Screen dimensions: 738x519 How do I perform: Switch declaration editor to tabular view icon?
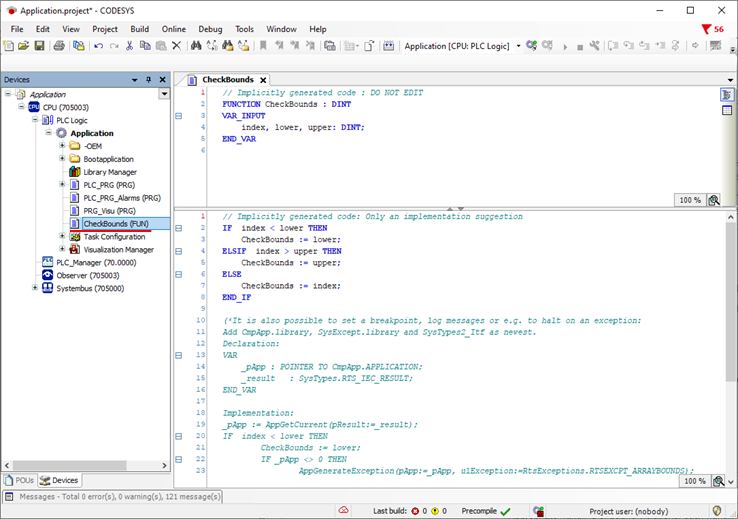(x=727, y=110)
